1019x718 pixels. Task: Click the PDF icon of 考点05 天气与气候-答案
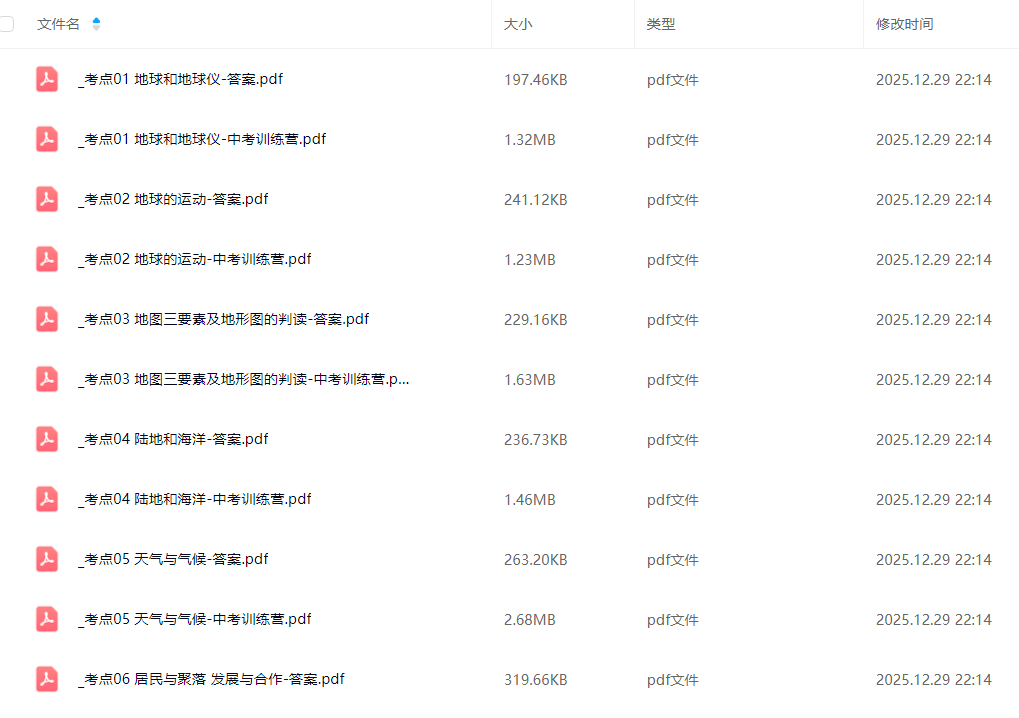tap(47, 559)
